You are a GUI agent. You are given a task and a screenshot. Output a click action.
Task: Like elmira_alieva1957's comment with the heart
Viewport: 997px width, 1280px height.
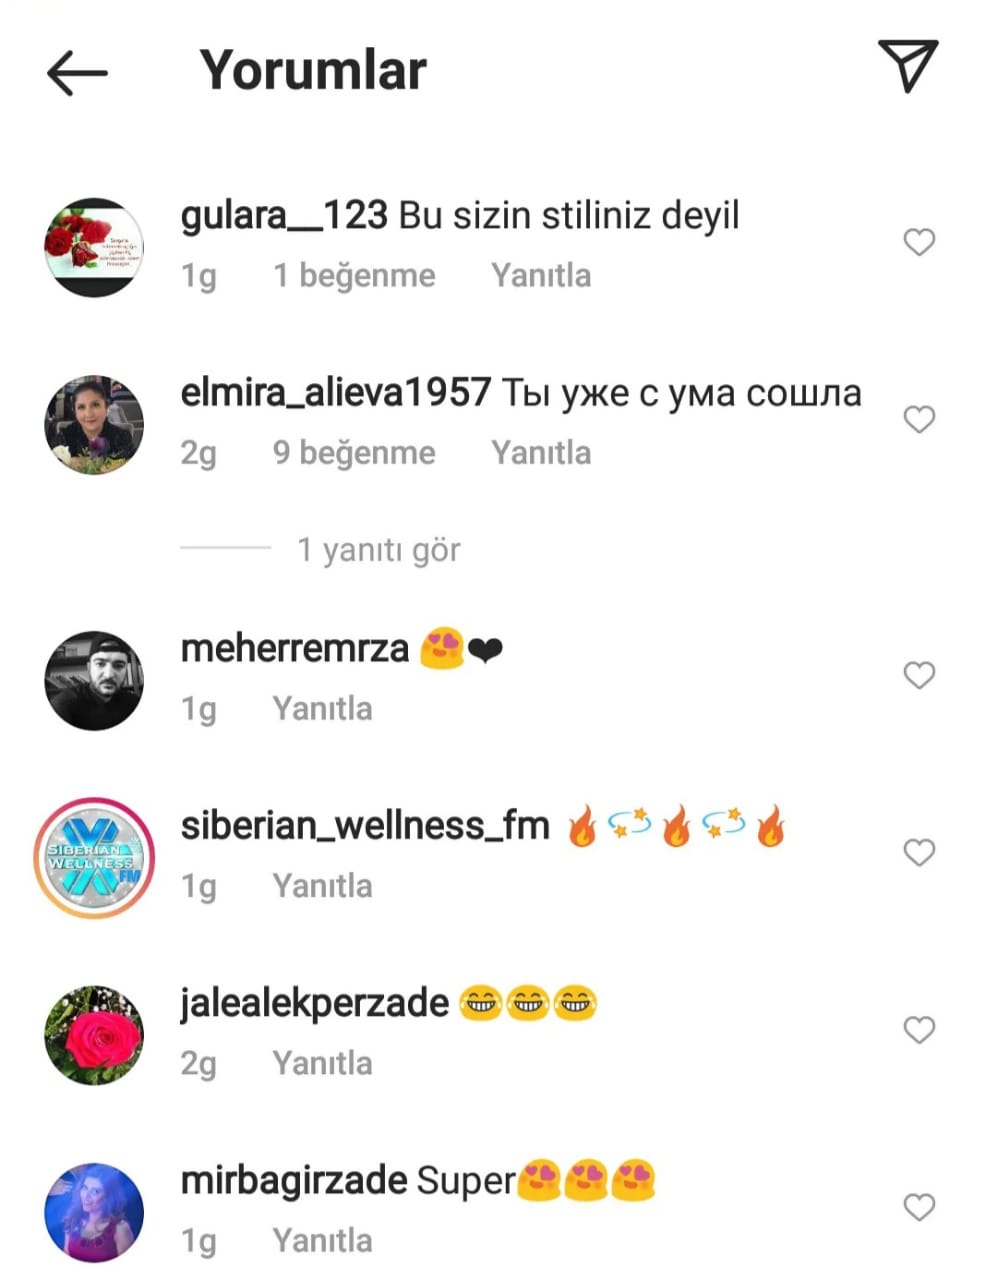pos(919,419)
